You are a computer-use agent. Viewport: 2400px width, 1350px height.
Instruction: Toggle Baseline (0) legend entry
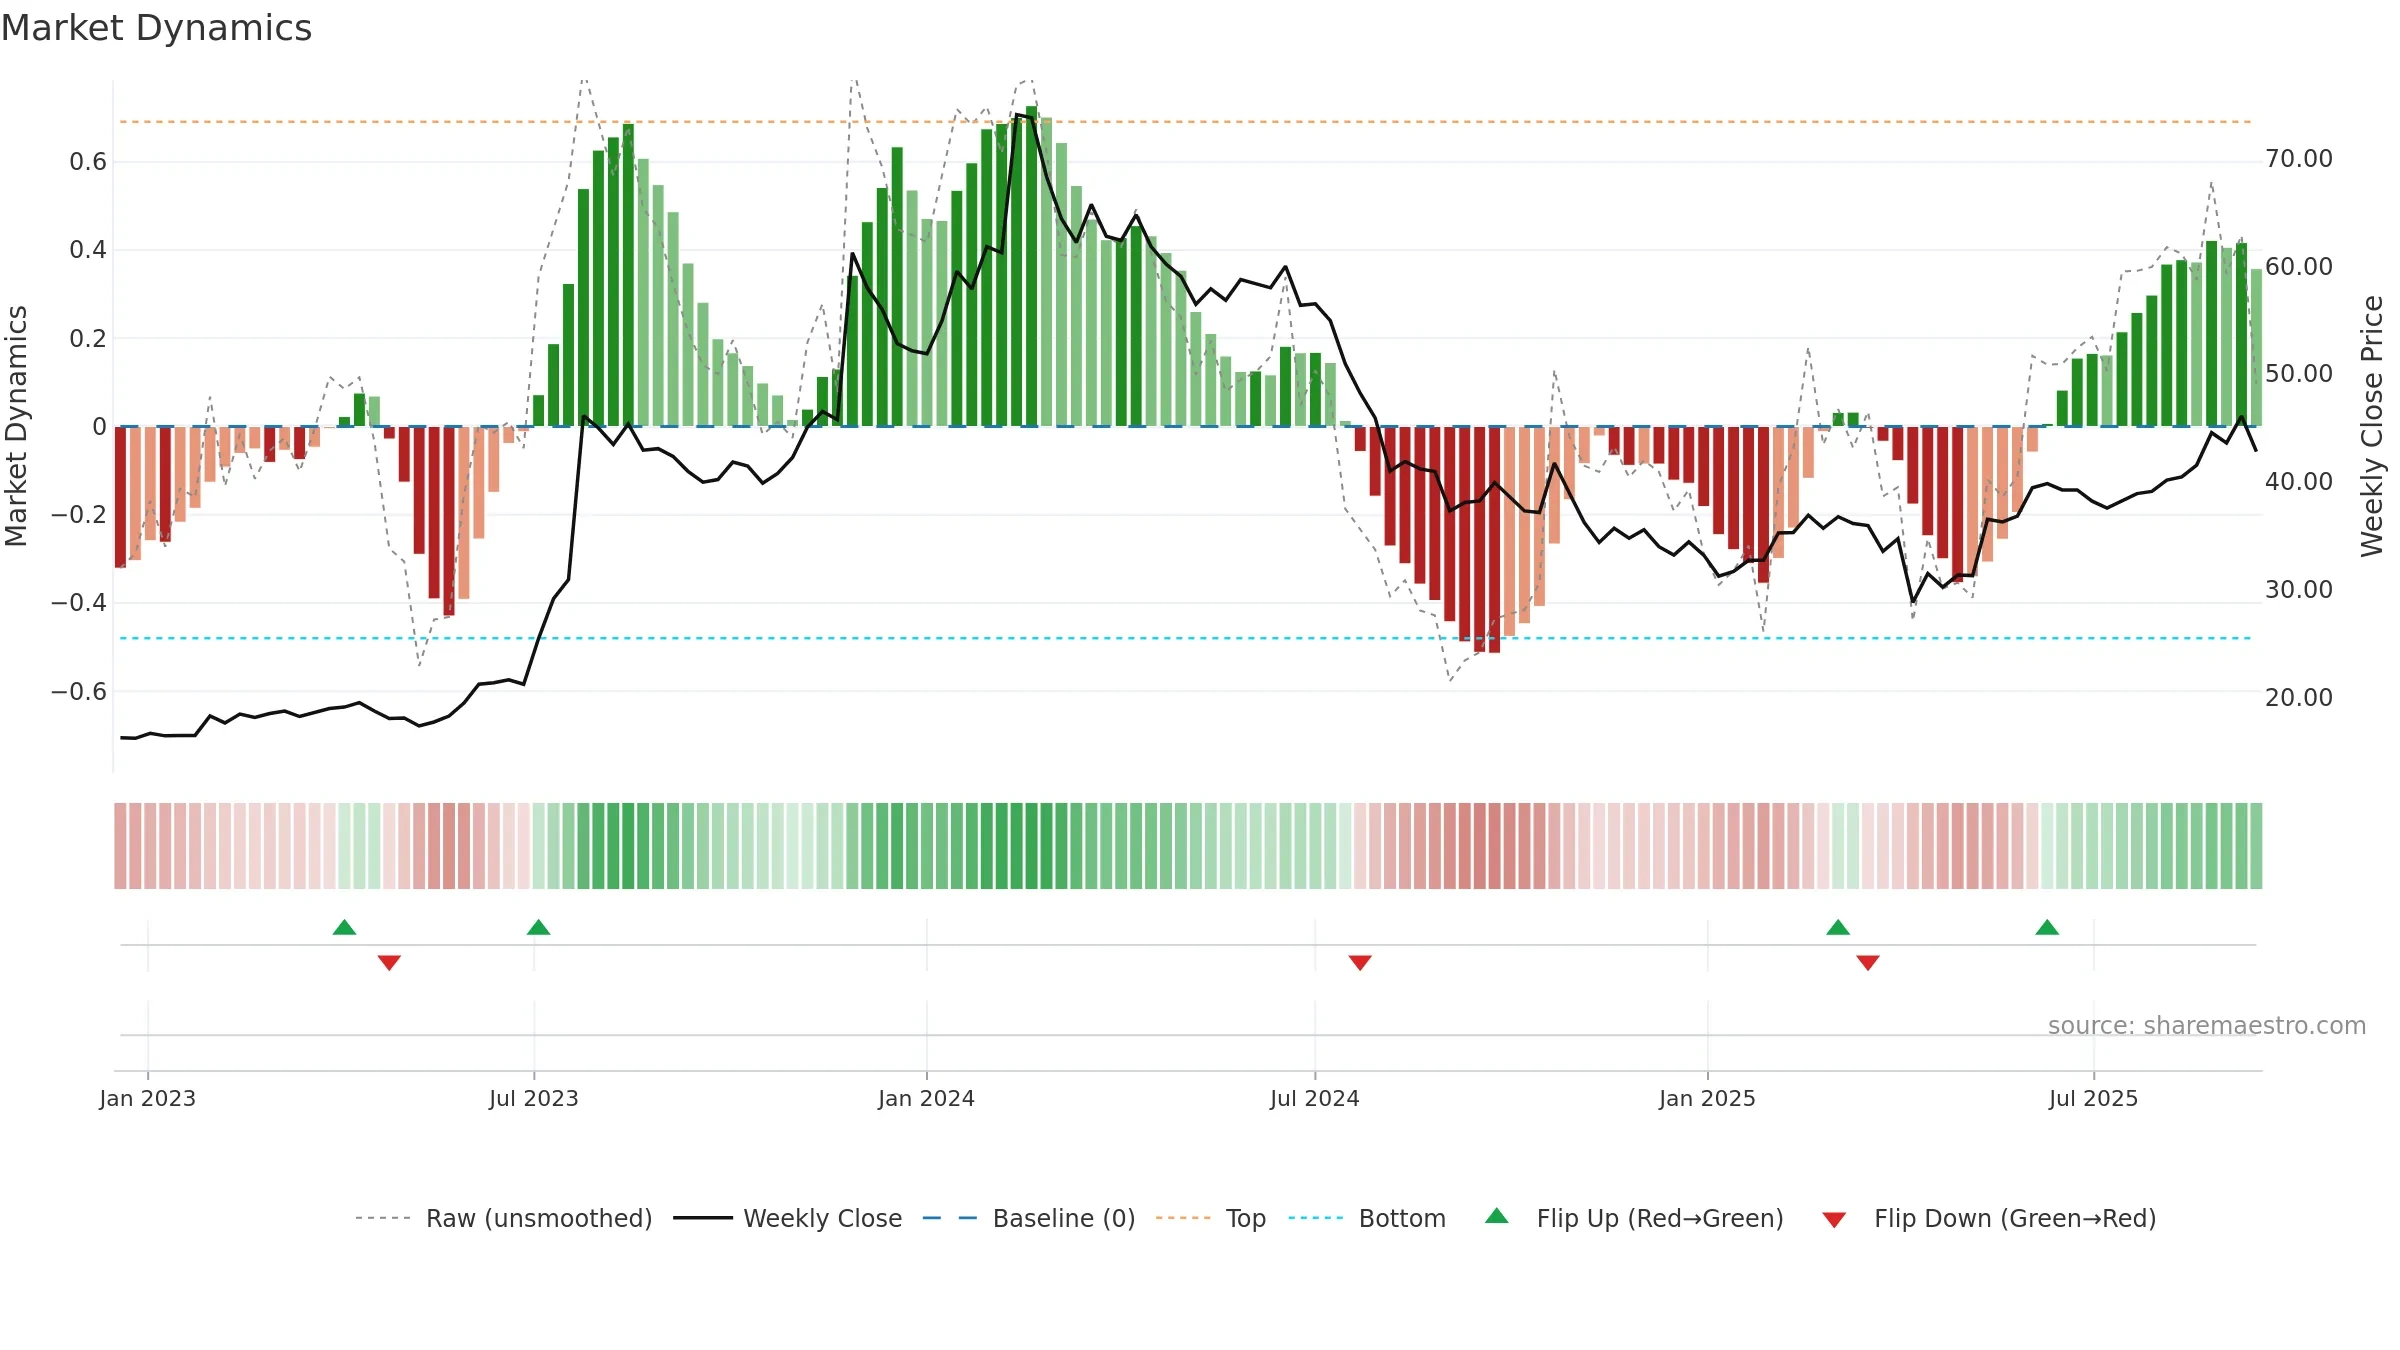point(1028,1218)
